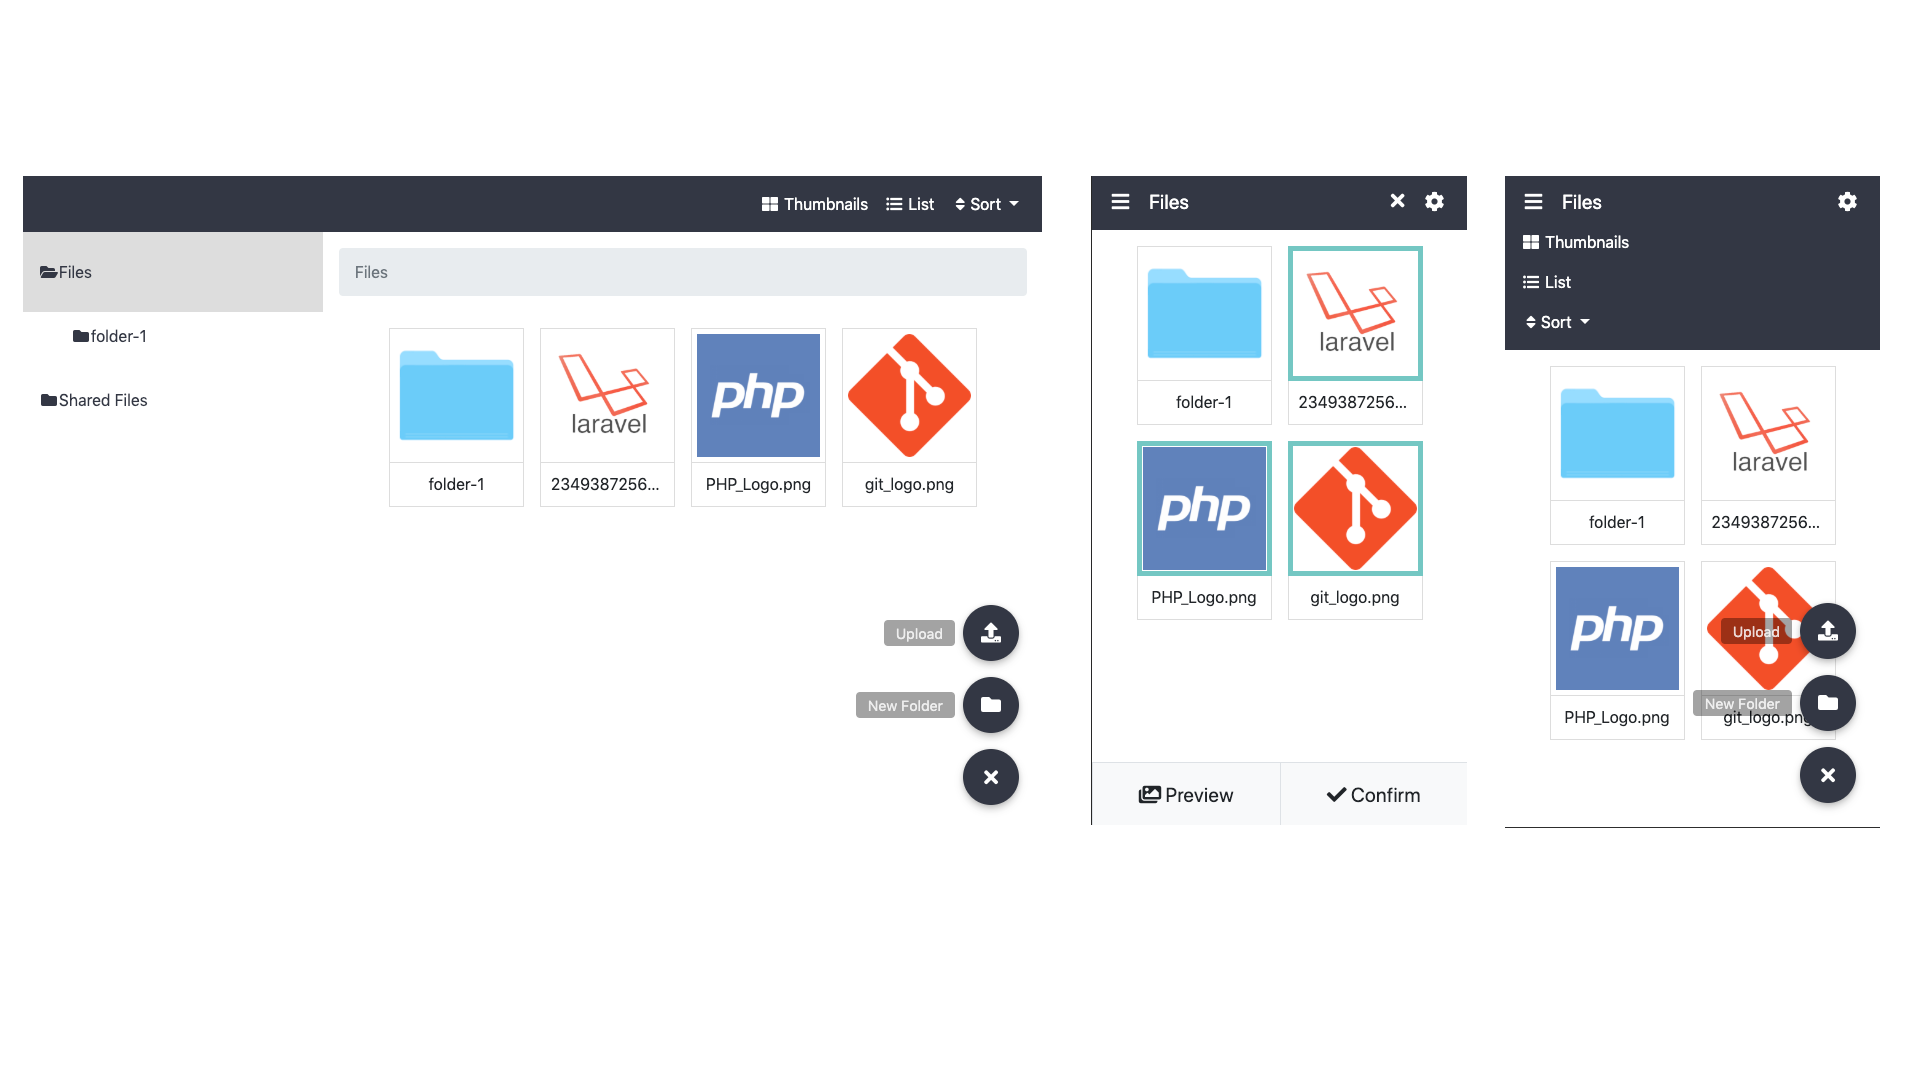Click the Preview button in middle panel
The width and height of the screenshot is (1920, 1080).
pyautogui.click(x=1185, y=795)
